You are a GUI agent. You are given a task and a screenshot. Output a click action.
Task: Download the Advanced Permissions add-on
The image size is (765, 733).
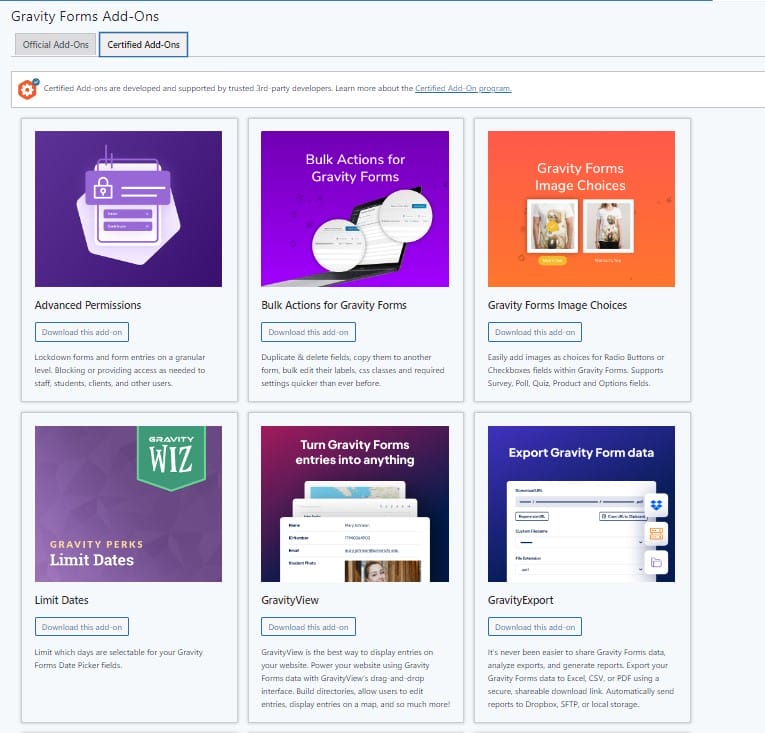coord(82,332)
